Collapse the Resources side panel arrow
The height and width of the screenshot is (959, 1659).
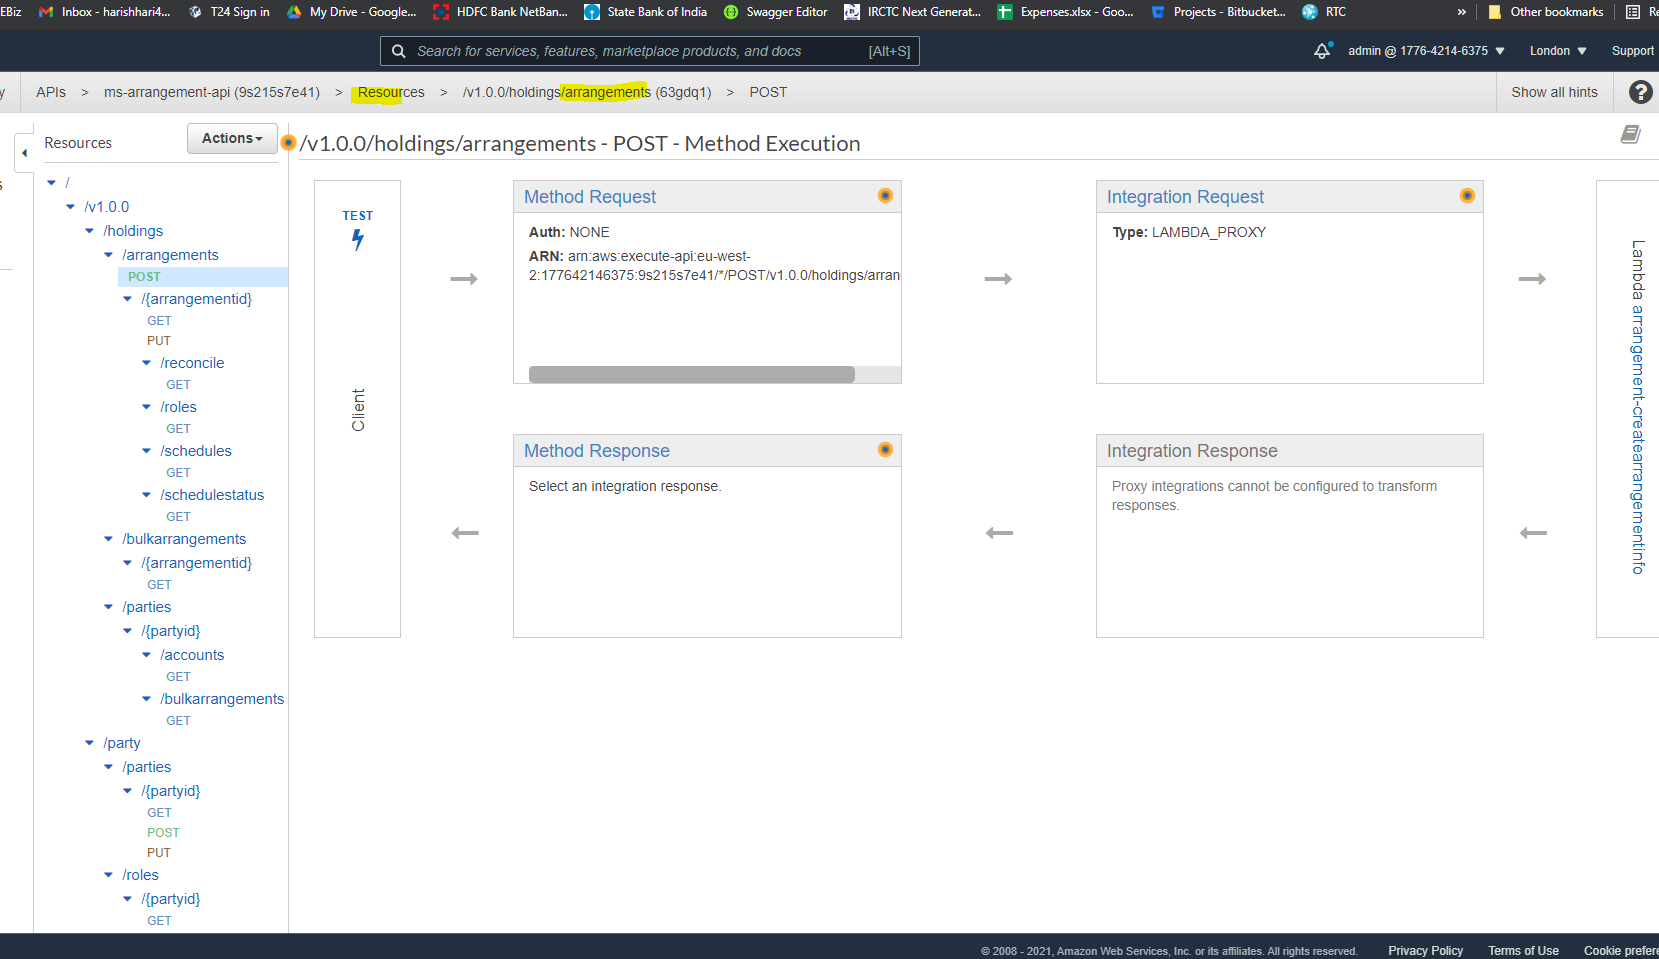click(x=24, y=153)
